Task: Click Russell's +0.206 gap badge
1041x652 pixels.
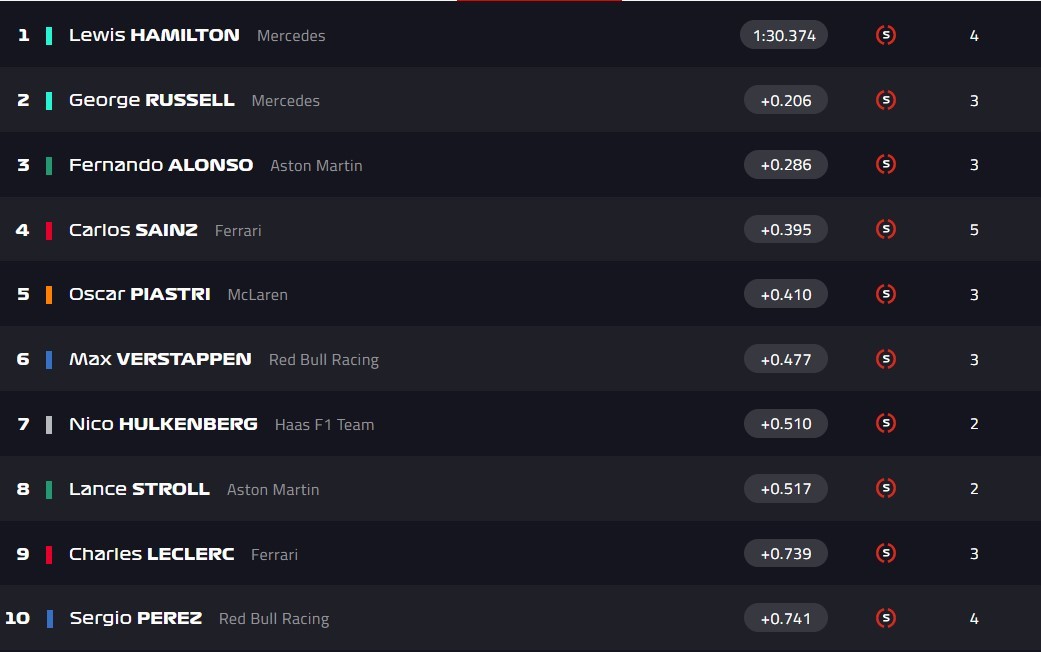Action: tap(786, 100)
